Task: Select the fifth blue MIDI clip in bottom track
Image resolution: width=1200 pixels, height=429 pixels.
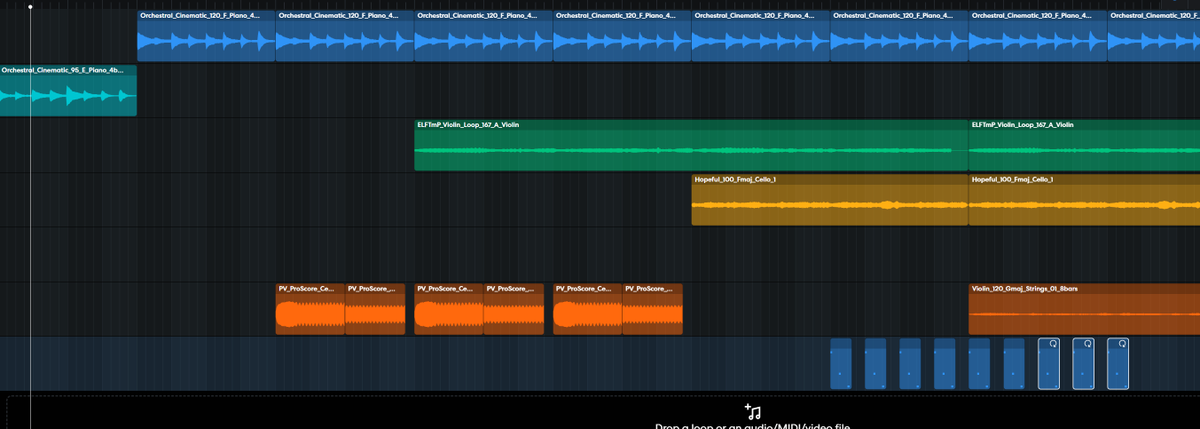Action: (x=980, y=363)
